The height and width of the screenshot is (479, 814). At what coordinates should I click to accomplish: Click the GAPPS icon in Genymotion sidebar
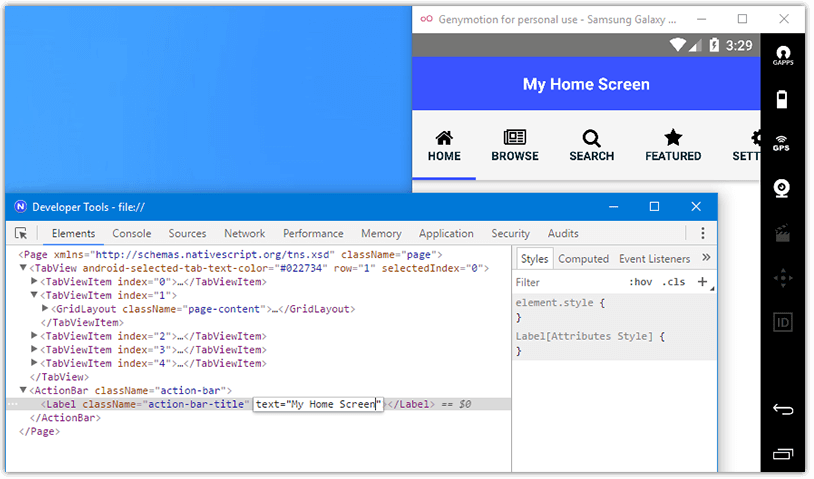pyautogui.click(x=782, y=56)
